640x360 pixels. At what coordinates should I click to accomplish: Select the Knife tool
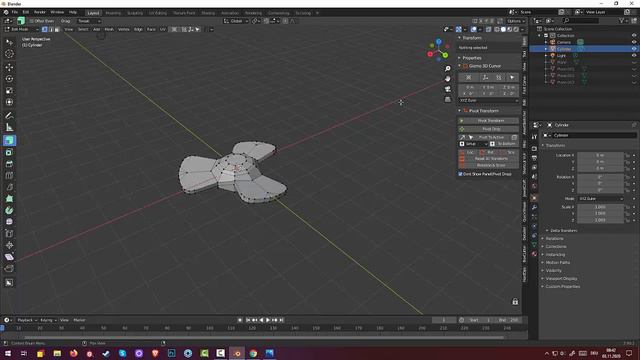[x=9, y=187]
